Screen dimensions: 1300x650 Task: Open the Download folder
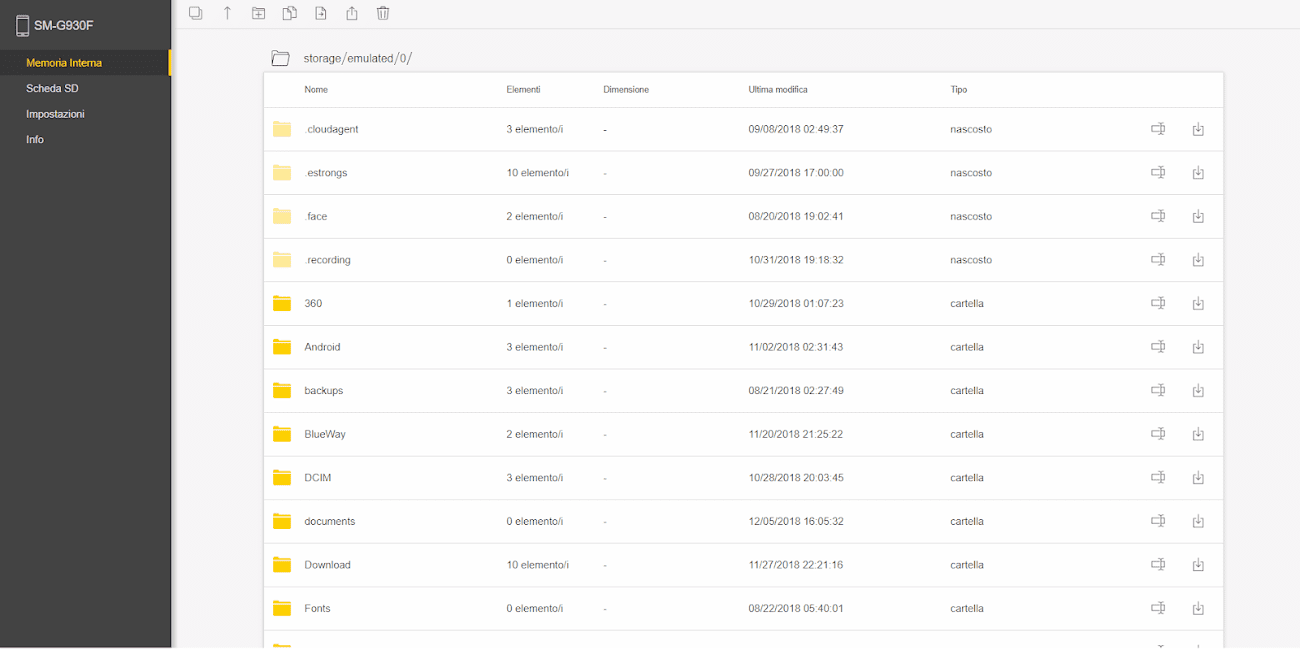(x=327, y=565)
